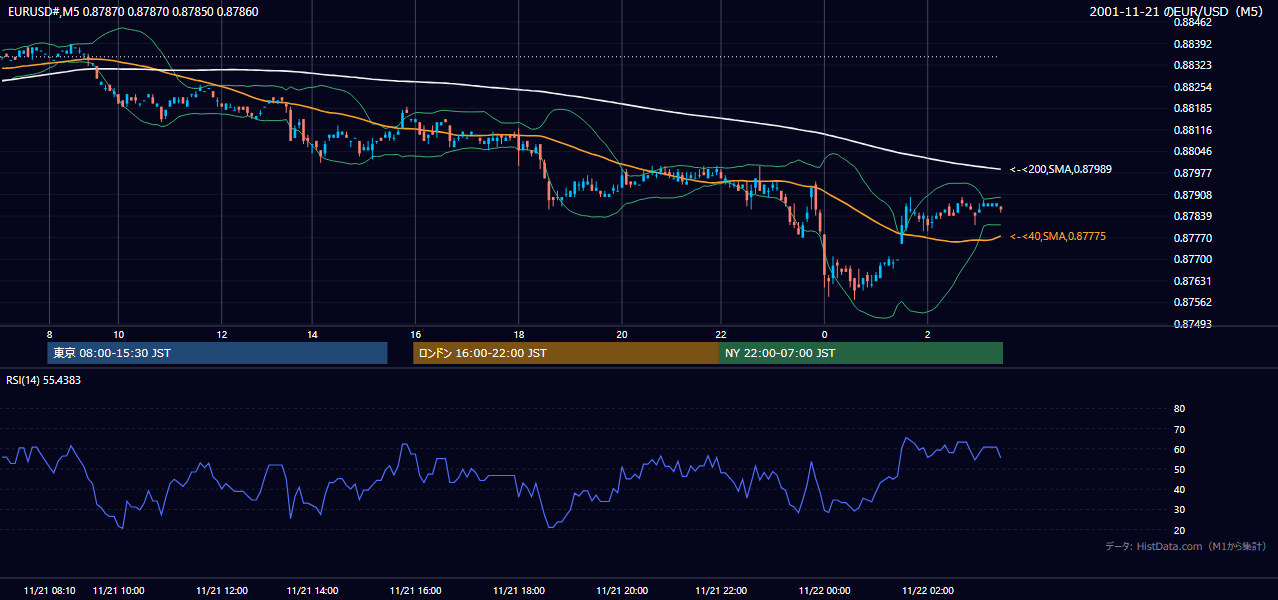Click price axis value 0.87977
The width and height of the screenshot is (1278, 600).
(1192, 173)
